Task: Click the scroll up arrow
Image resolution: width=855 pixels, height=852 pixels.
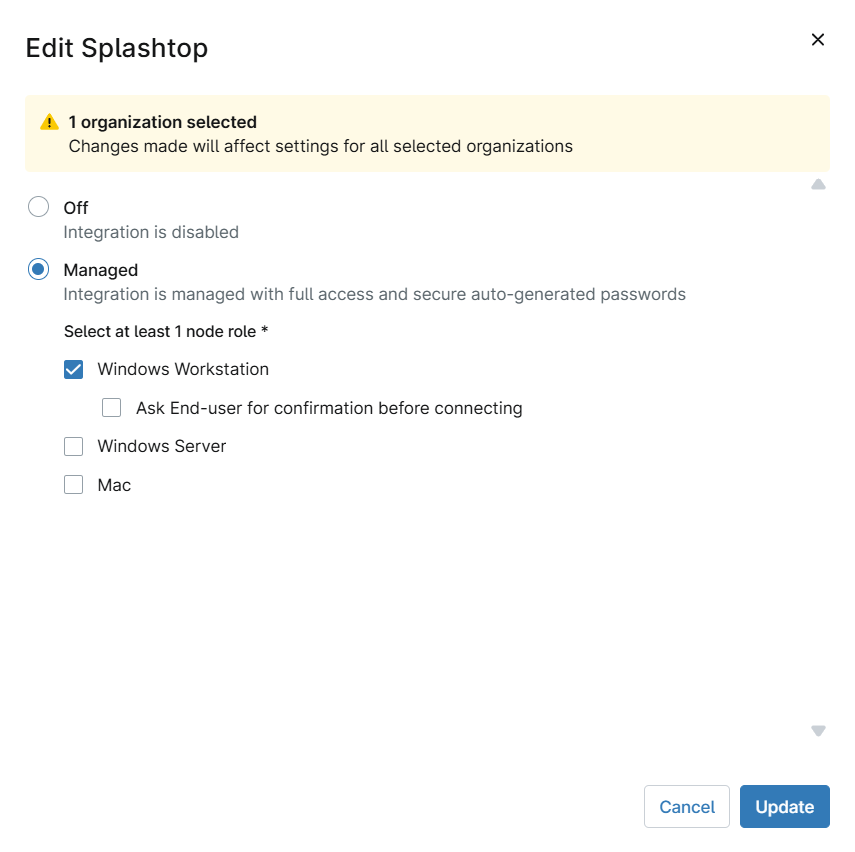Action: pos(818,184)
